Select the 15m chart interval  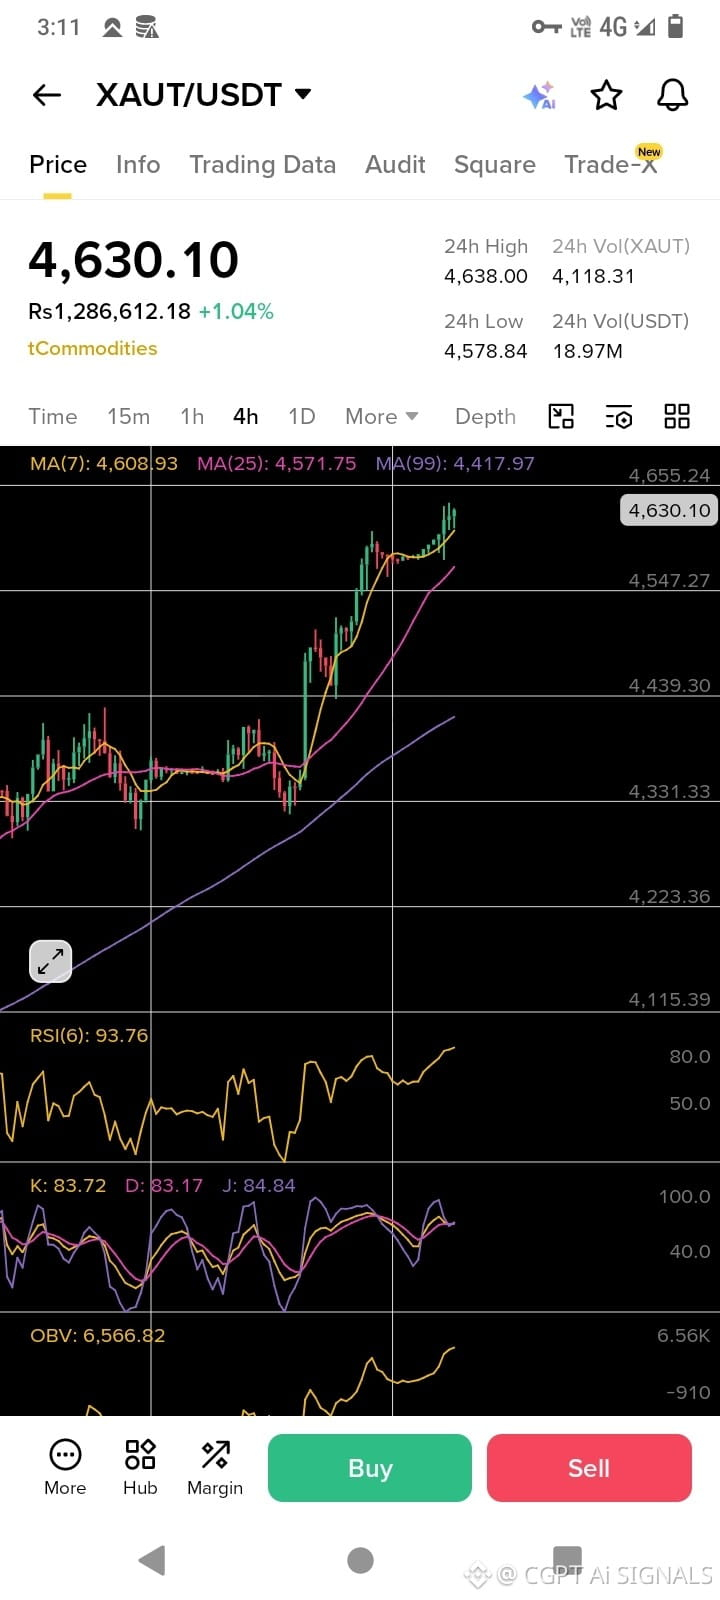(x=129, y=416)
